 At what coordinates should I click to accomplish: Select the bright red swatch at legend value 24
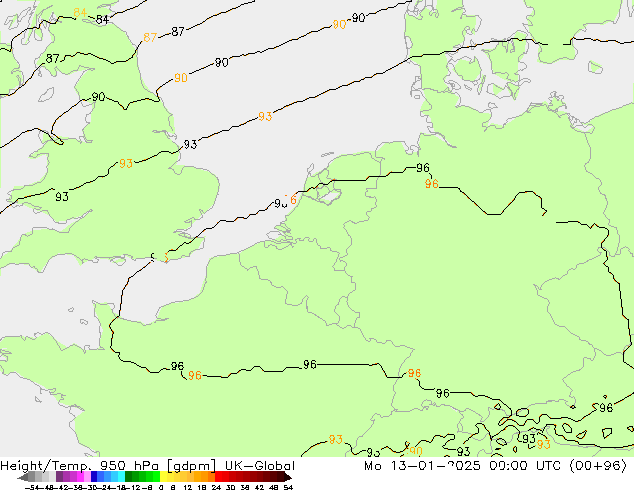pyautogui.click(x=218, y=477)
